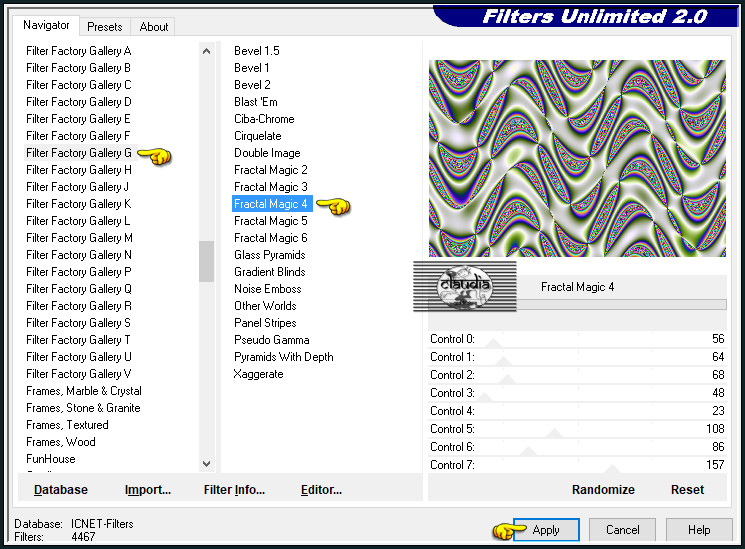745x549 pixels.
Task: Choose the Glass Pyramids filter
Action: pyautogui.click(x=270, y=255)
